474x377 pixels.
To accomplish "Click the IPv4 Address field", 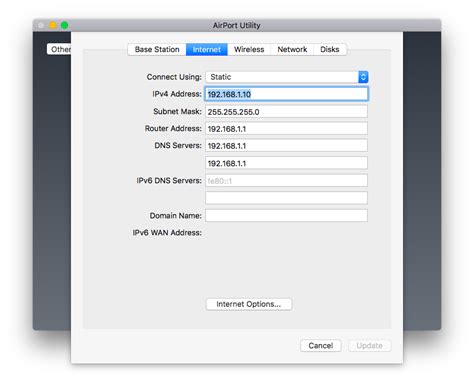I will [x=286, y=94].
